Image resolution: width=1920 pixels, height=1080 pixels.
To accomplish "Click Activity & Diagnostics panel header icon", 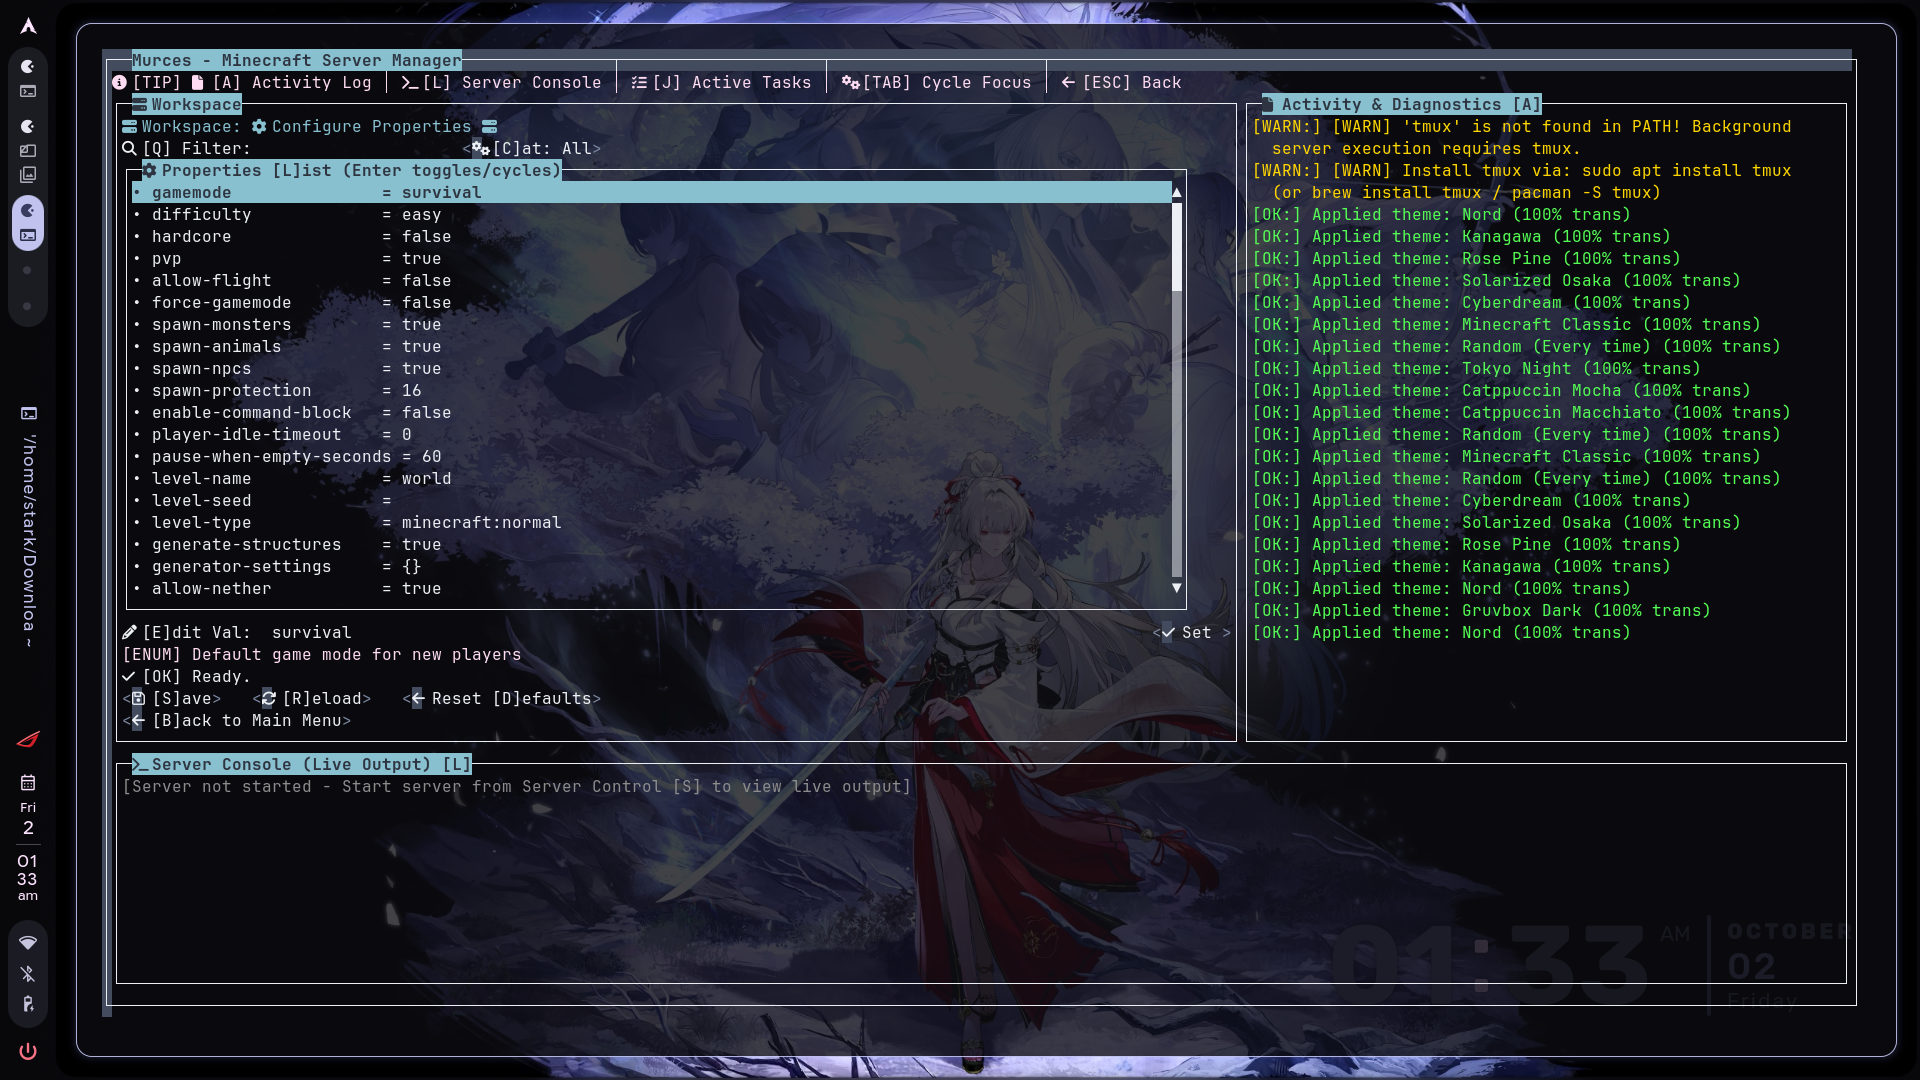I will (1268, 104).
